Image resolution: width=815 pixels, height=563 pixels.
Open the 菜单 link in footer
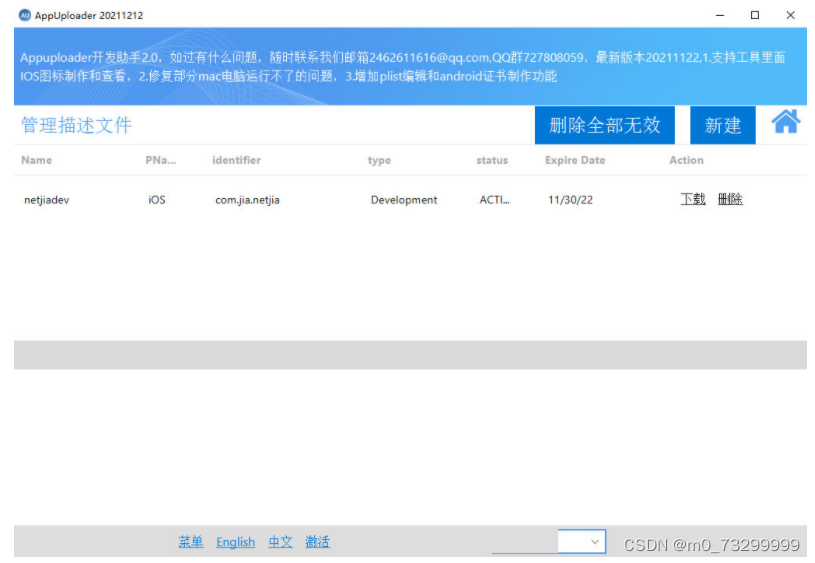(x=191, y=542)
